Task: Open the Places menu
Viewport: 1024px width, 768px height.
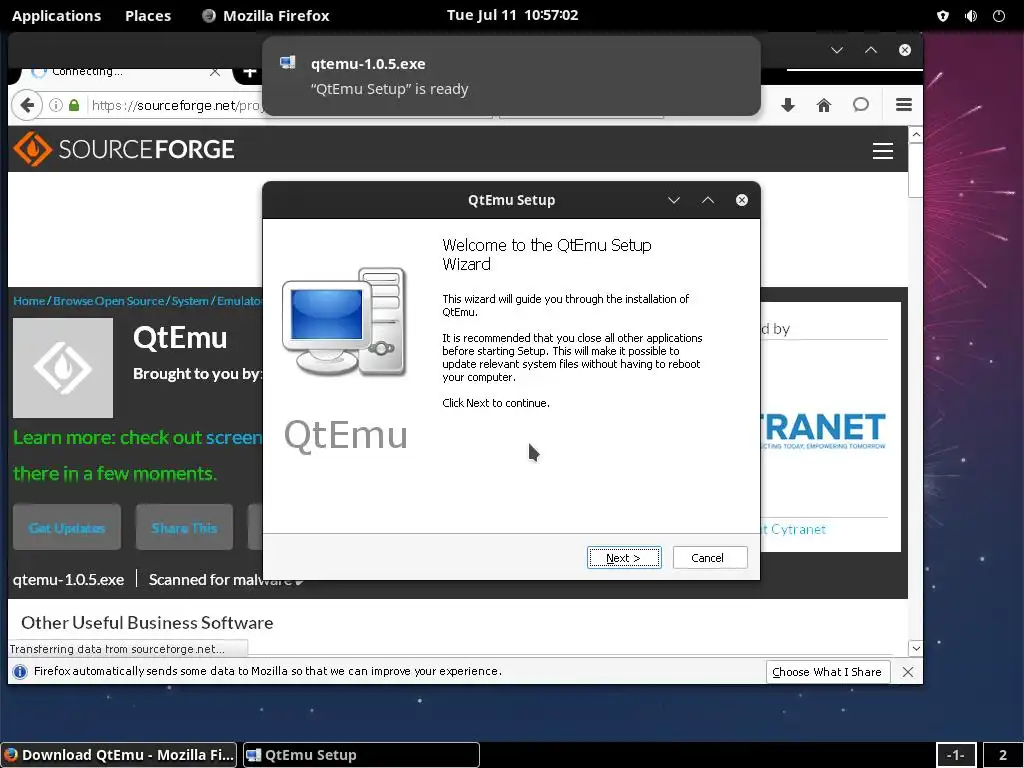Action: 148,15
